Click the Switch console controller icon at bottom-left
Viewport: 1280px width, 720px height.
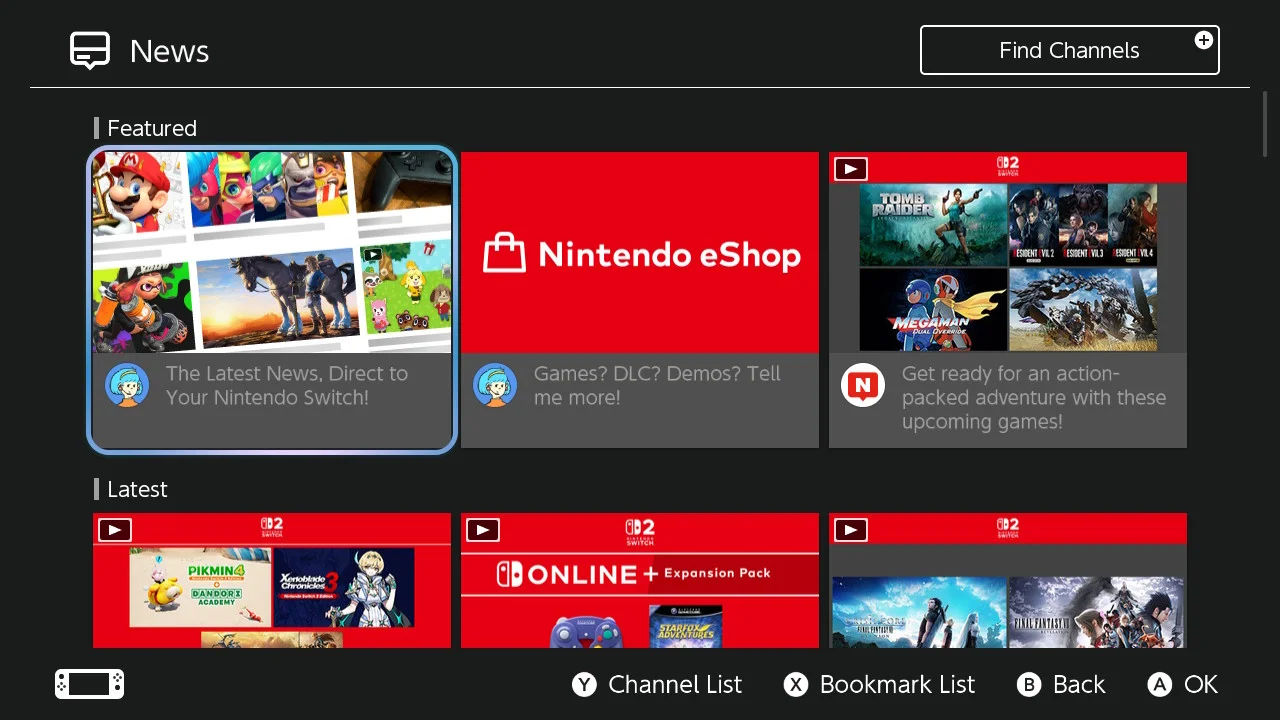90,684
